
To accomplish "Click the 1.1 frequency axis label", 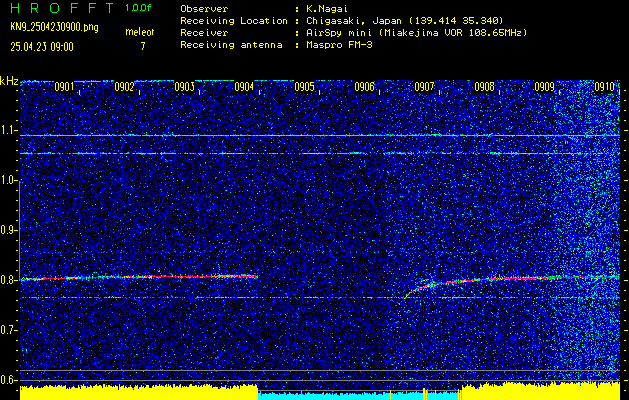I will pos(9,130).
